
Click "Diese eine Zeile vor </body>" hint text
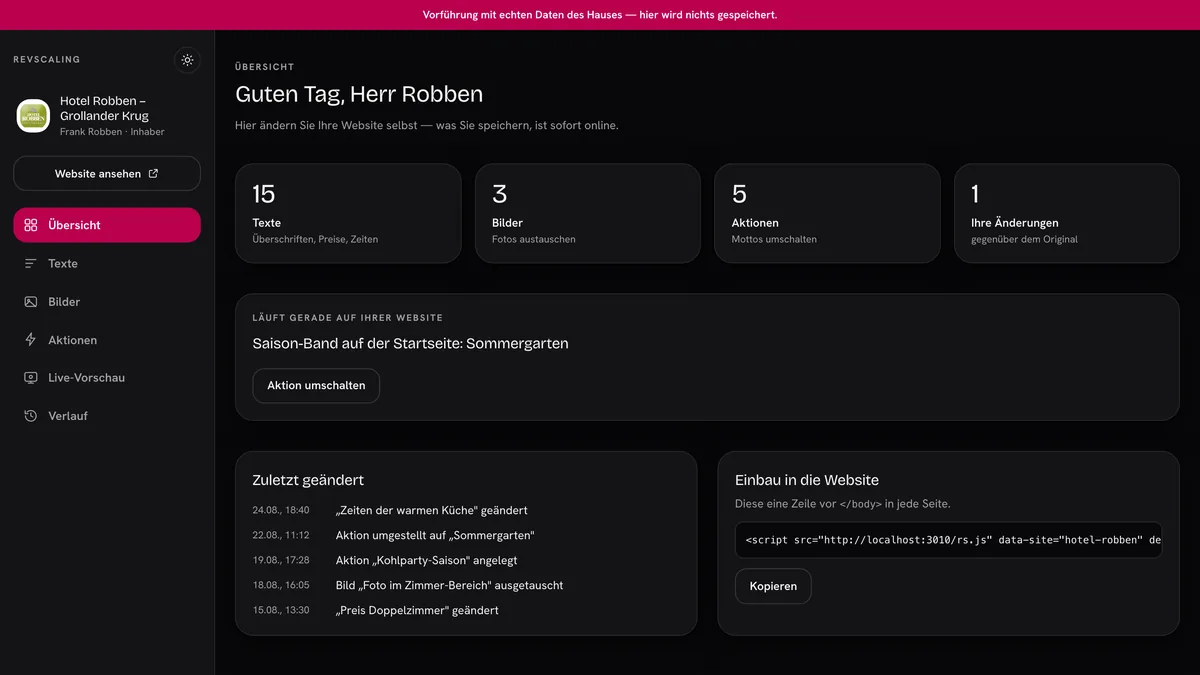click(843, 504)
